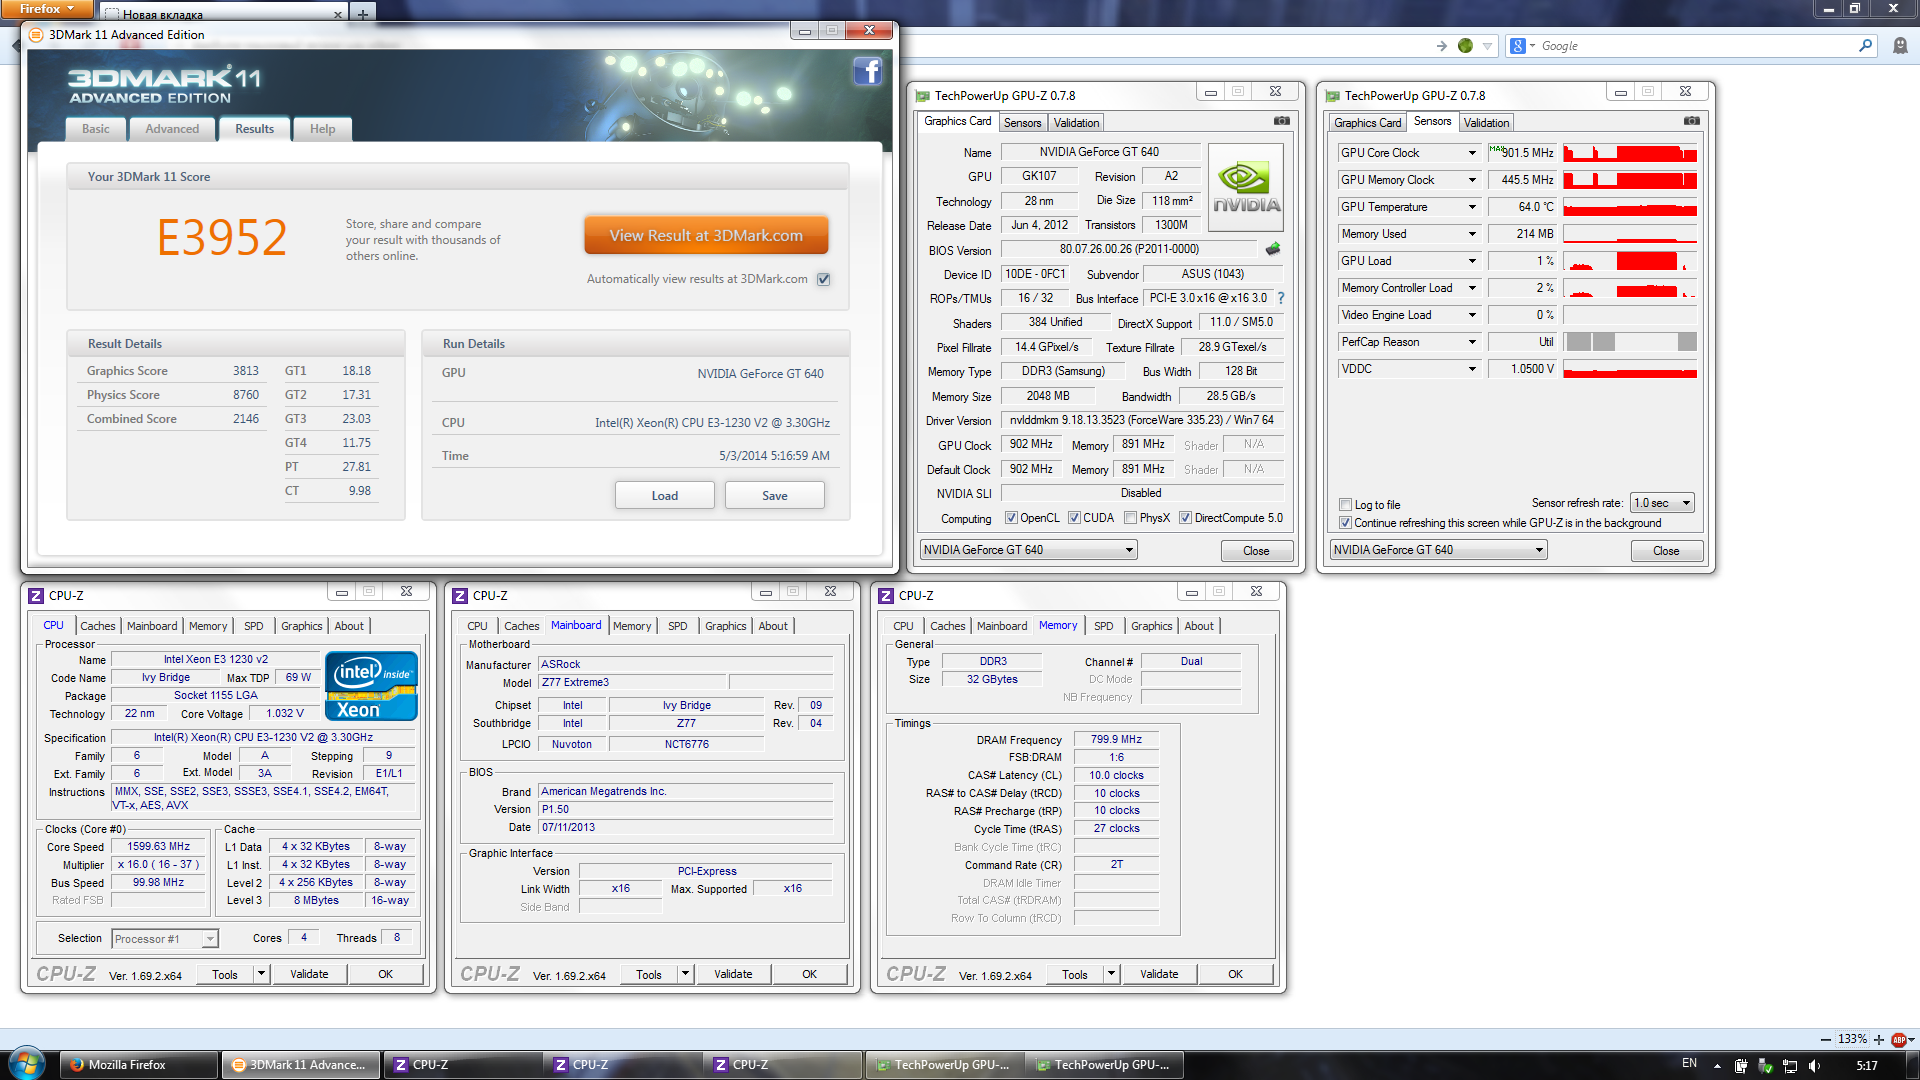This screenshot has height=1080, width=1920.
Task: Click View Result at 3DMark.com button
Action: [x=706, y=236]
